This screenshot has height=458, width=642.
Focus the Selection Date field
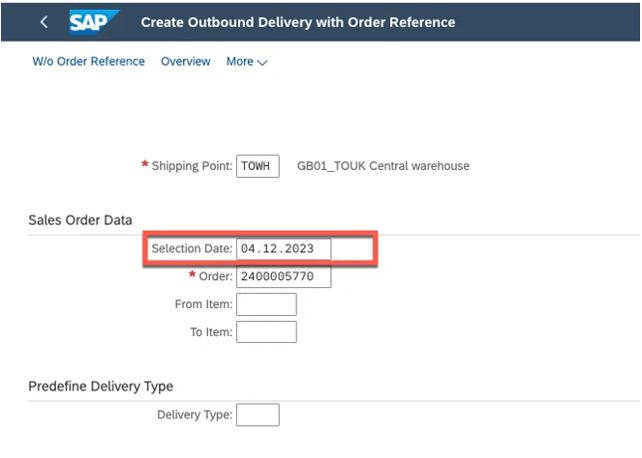click(283, 248)
